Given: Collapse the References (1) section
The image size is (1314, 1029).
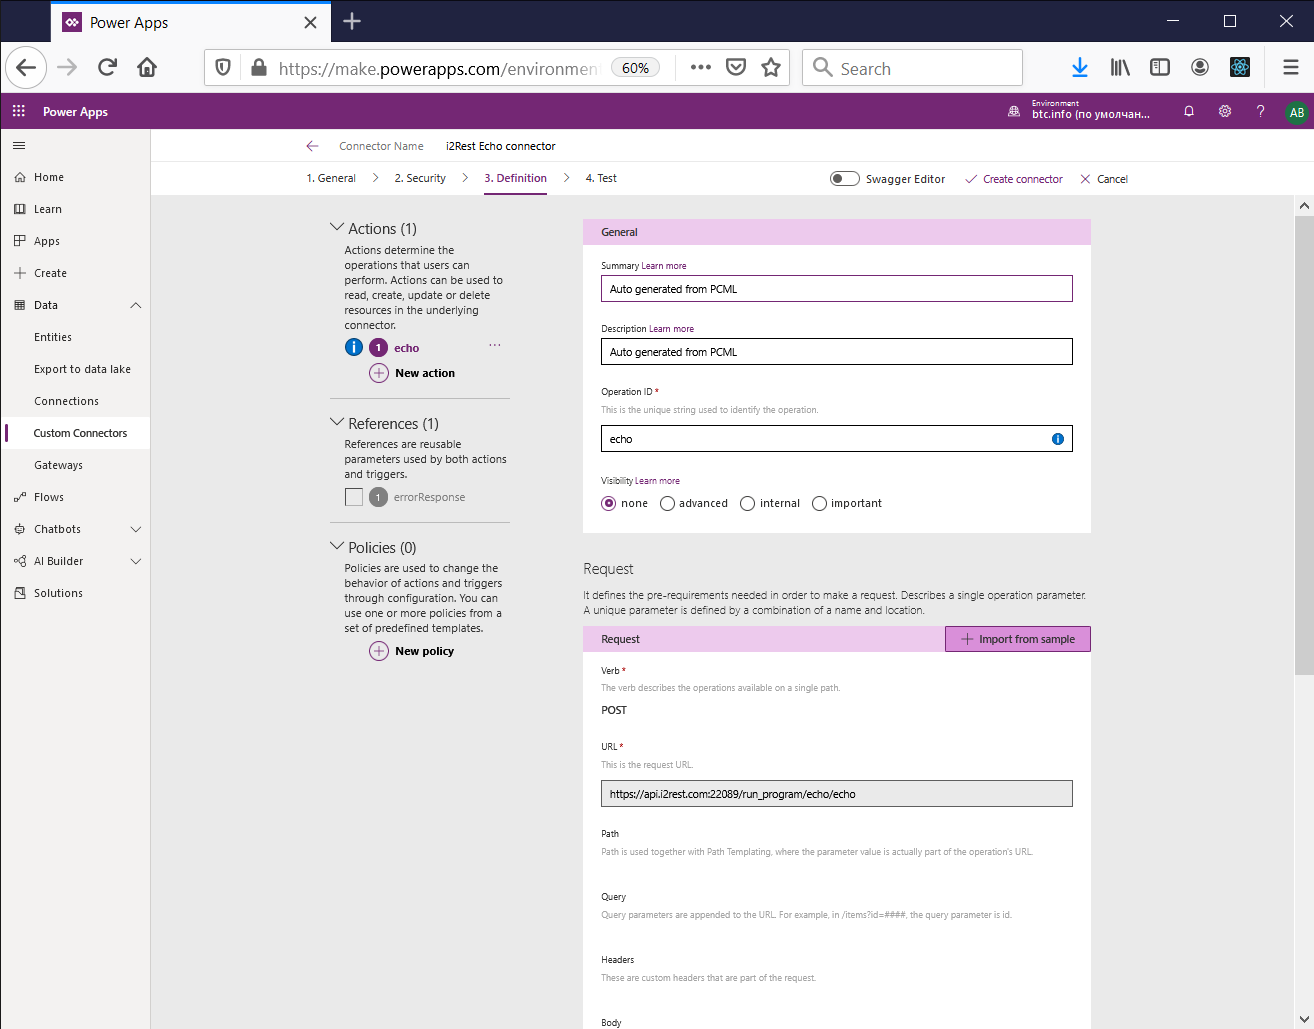Looking at the screenshot, I should (x=337, y=423).
